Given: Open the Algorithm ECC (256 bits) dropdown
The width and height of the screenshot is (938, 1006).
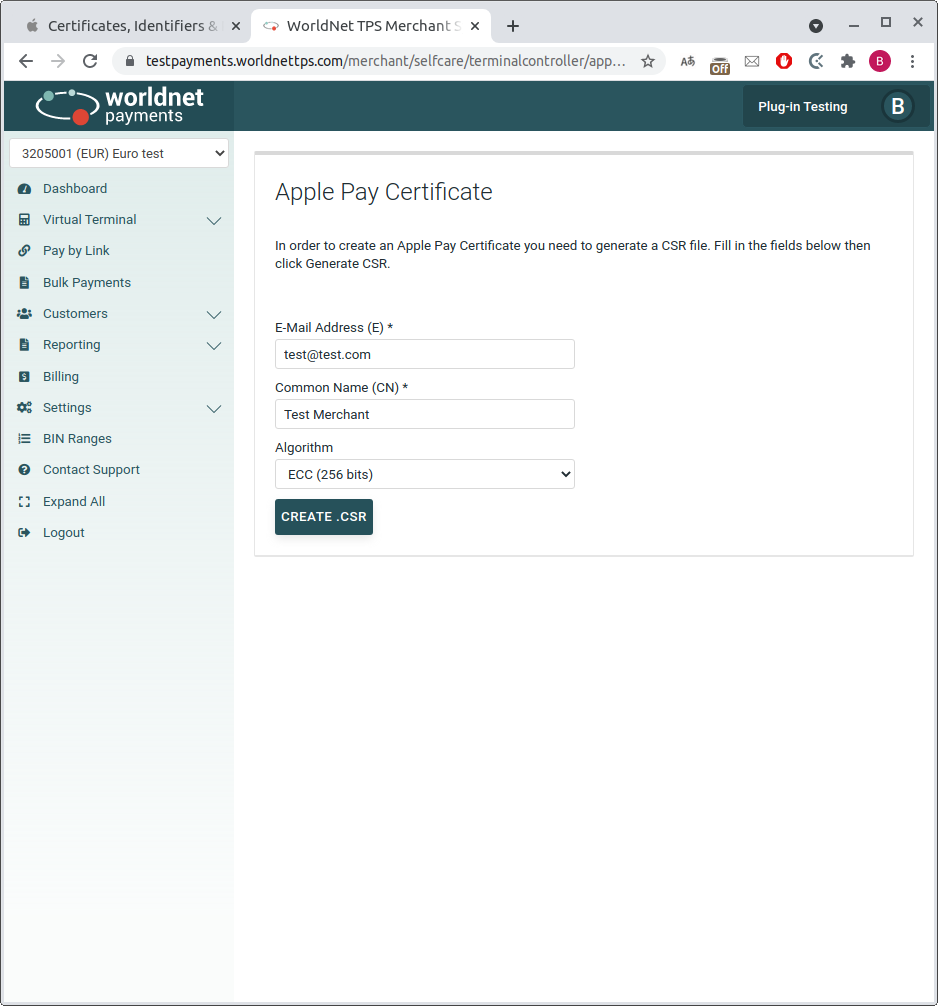Looking at the screenshot, I should tap(424, 474).
